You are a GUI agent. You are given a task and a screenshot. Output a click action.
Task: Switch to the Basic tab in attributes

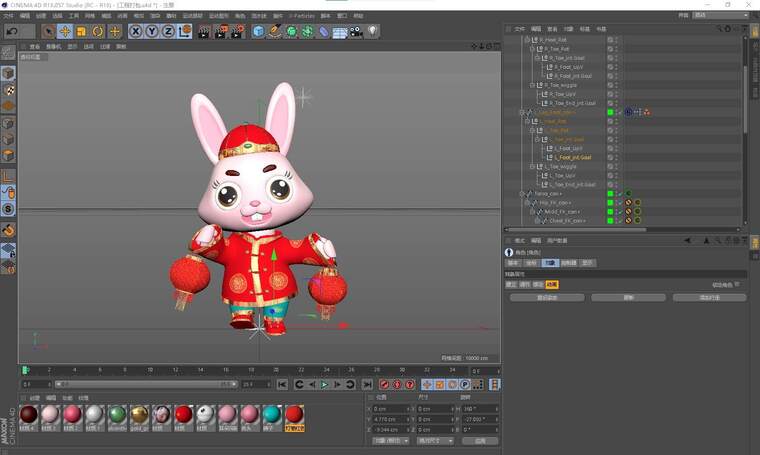click(513, 263)
